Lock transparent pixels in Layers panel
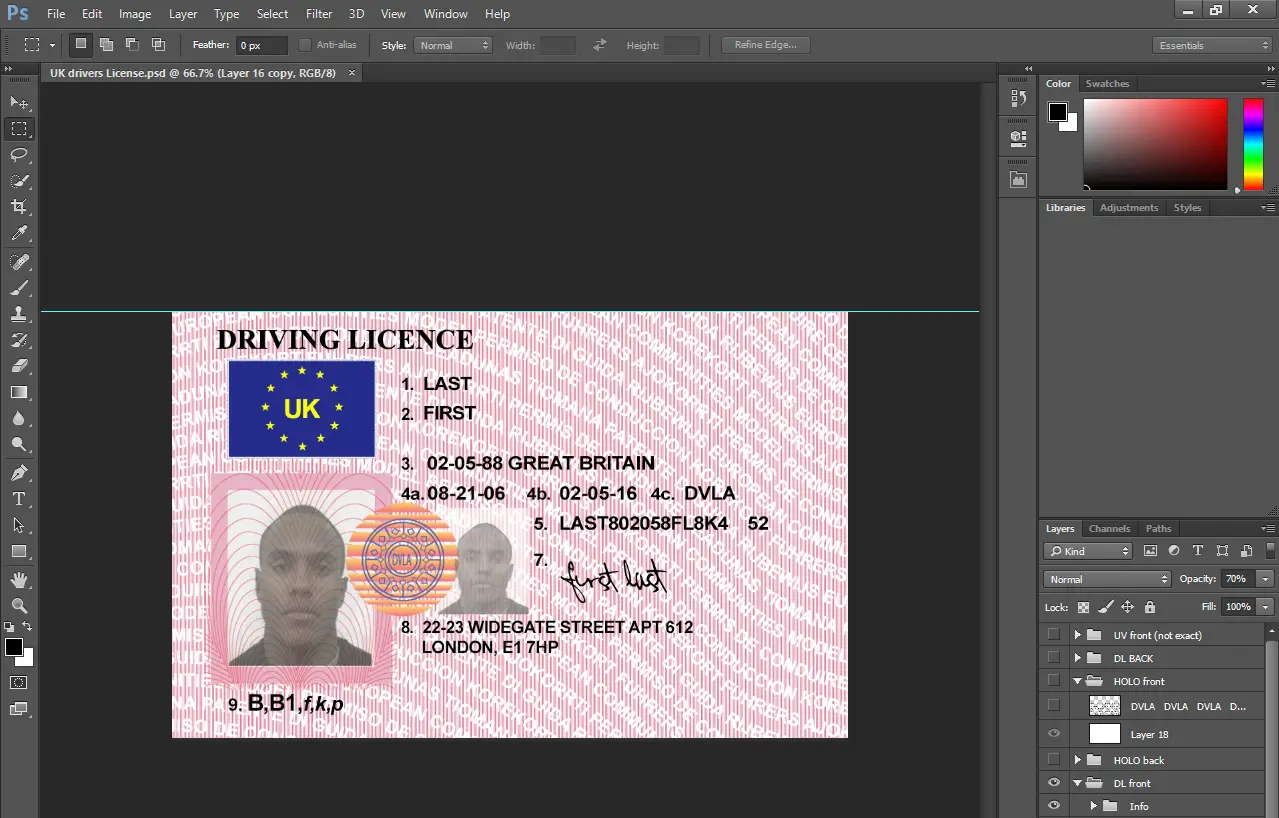 (x=1083, y=607)
